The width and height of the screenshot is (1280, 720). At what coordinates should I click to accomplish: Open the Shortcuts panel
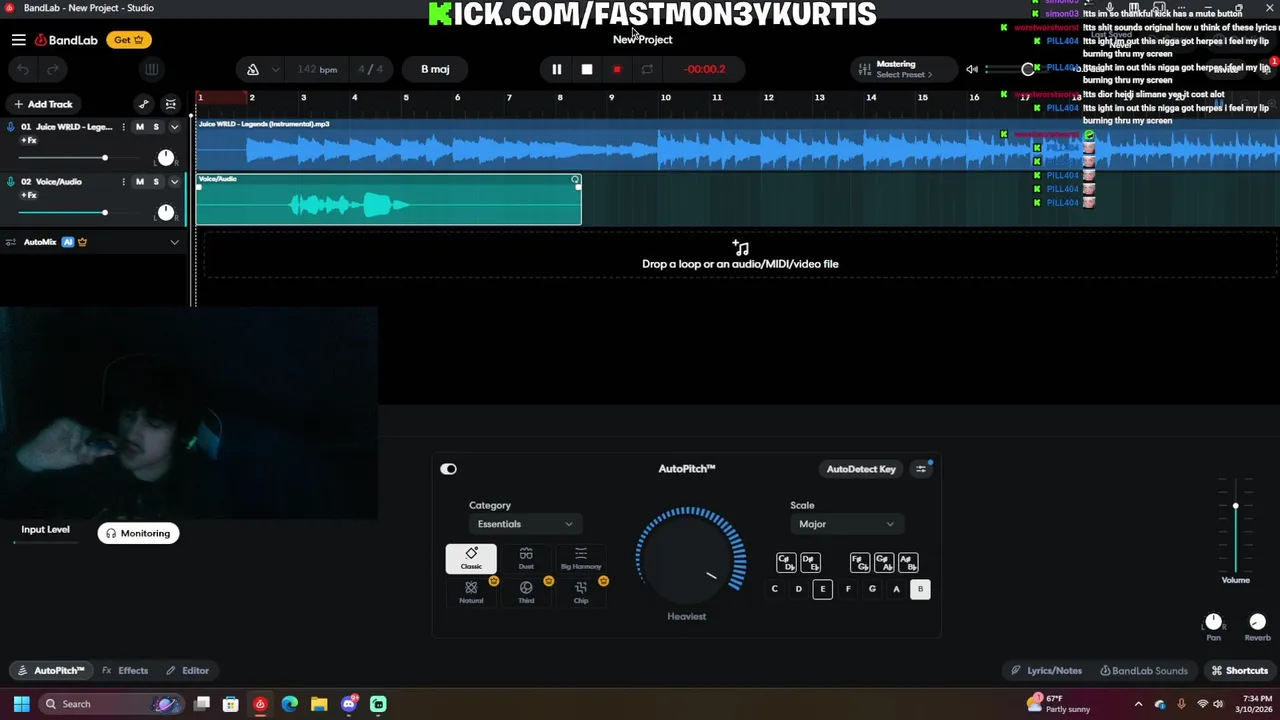coord(1240,671)
